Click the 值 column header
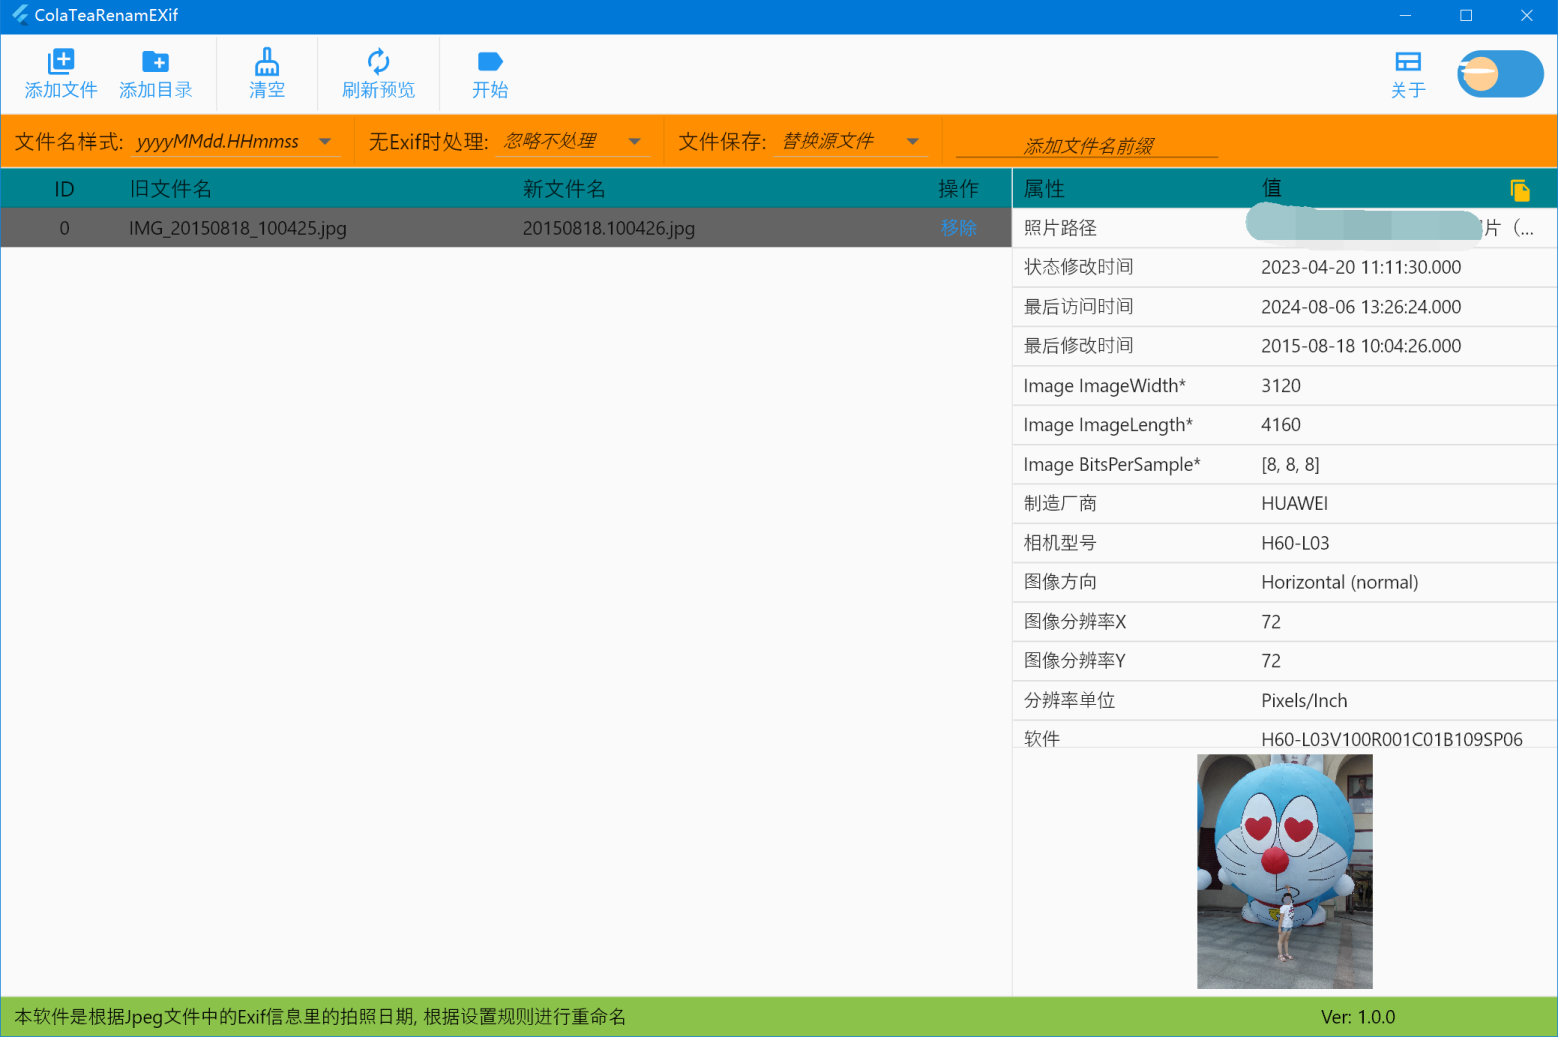This screenshot has width=1558, height=1037. 1272,189
